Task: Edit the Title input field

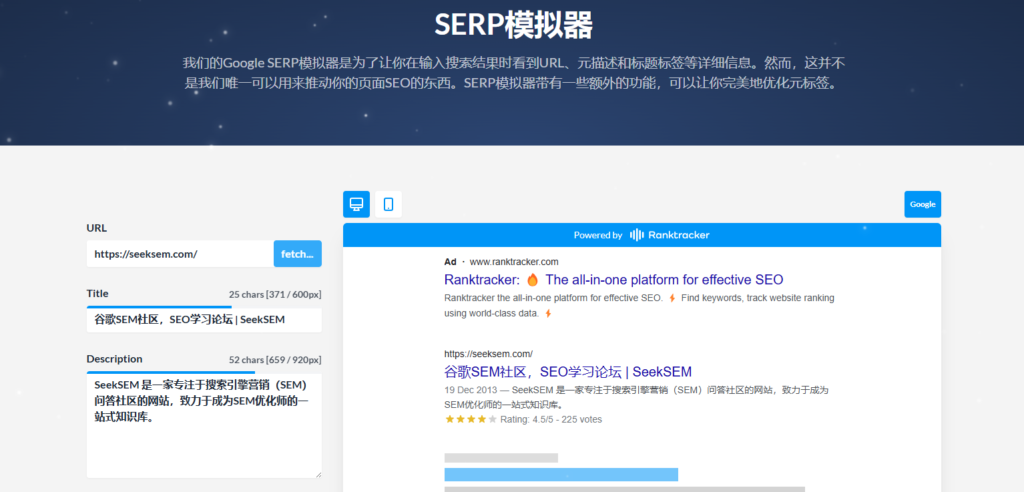Action: [x=204, y=320]
